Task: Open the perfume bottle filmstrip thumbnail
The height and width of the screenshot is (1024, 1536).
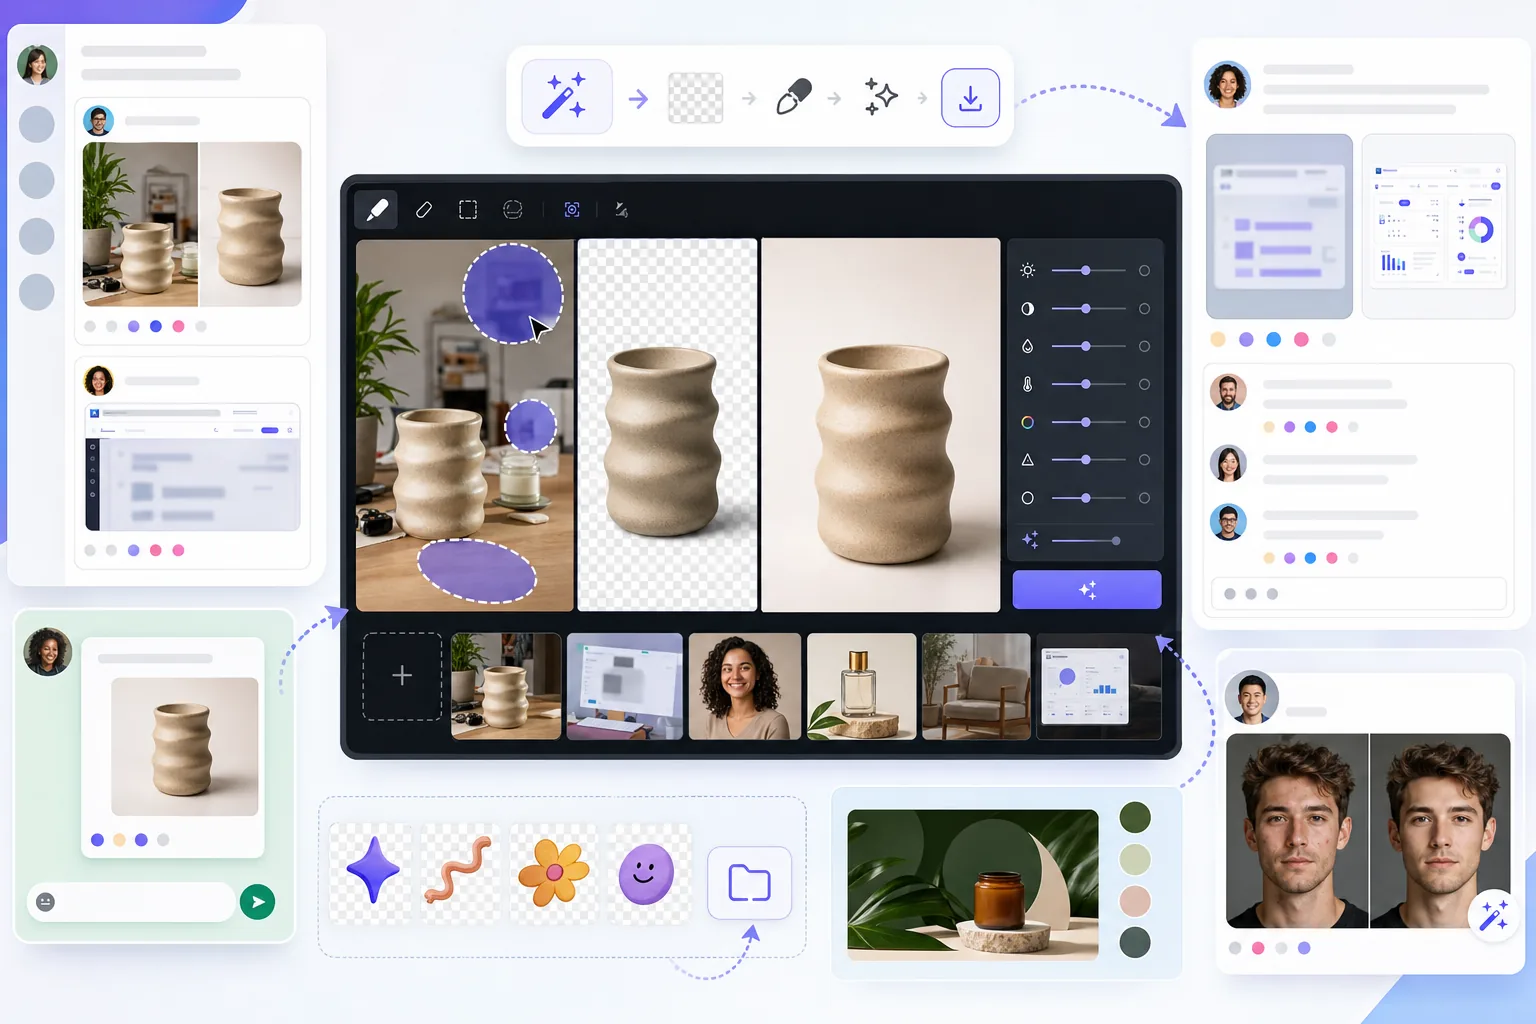Action: click(861, 686)
